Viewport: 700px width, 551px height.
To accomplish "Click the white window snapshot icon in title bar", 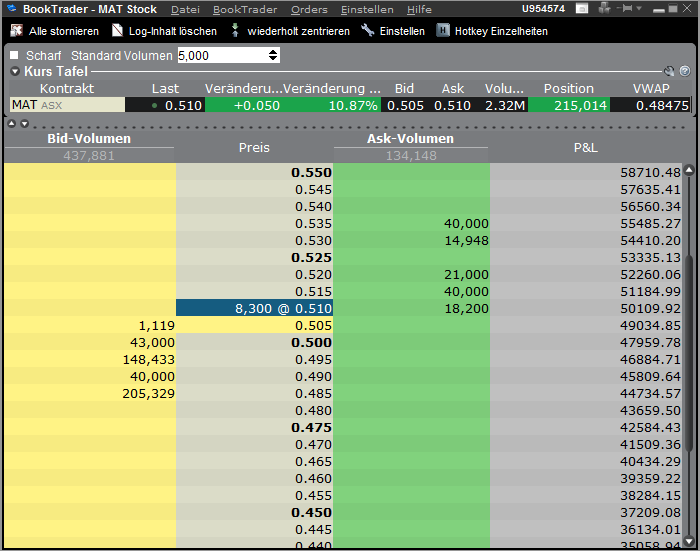I will coord(582,8).
